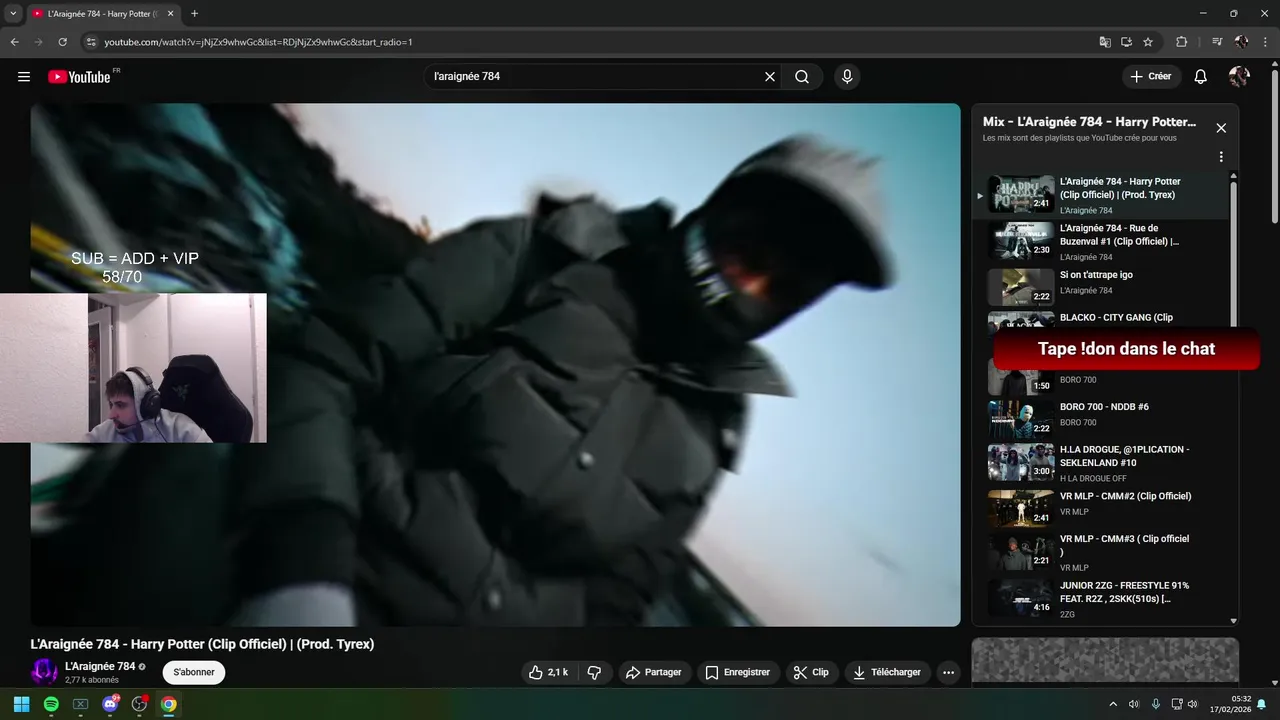1280x720 pixels.
Task: Download with Télécharger button
Action: tap(888, 673)
